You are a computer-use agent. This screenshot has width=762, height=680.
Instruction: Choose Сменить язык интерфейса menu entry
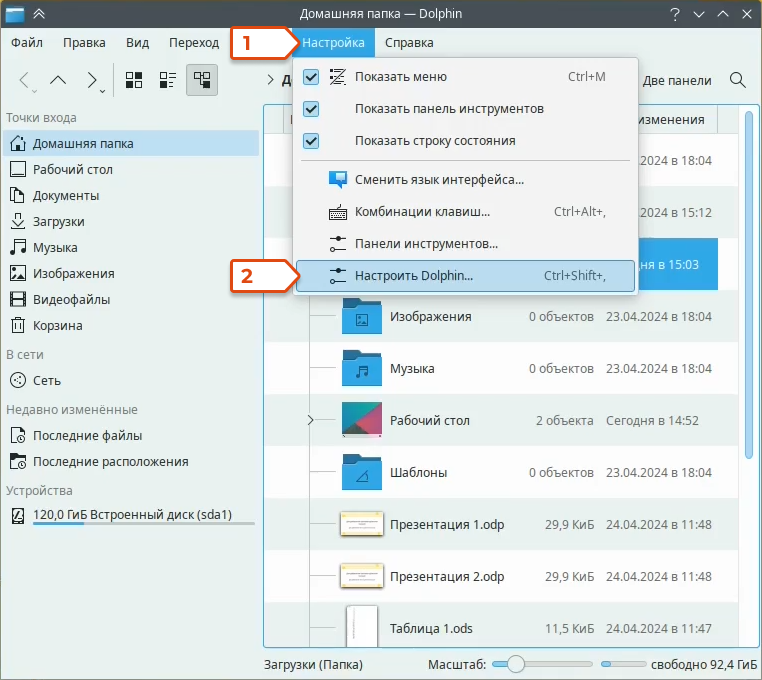[x=465, y=180]
